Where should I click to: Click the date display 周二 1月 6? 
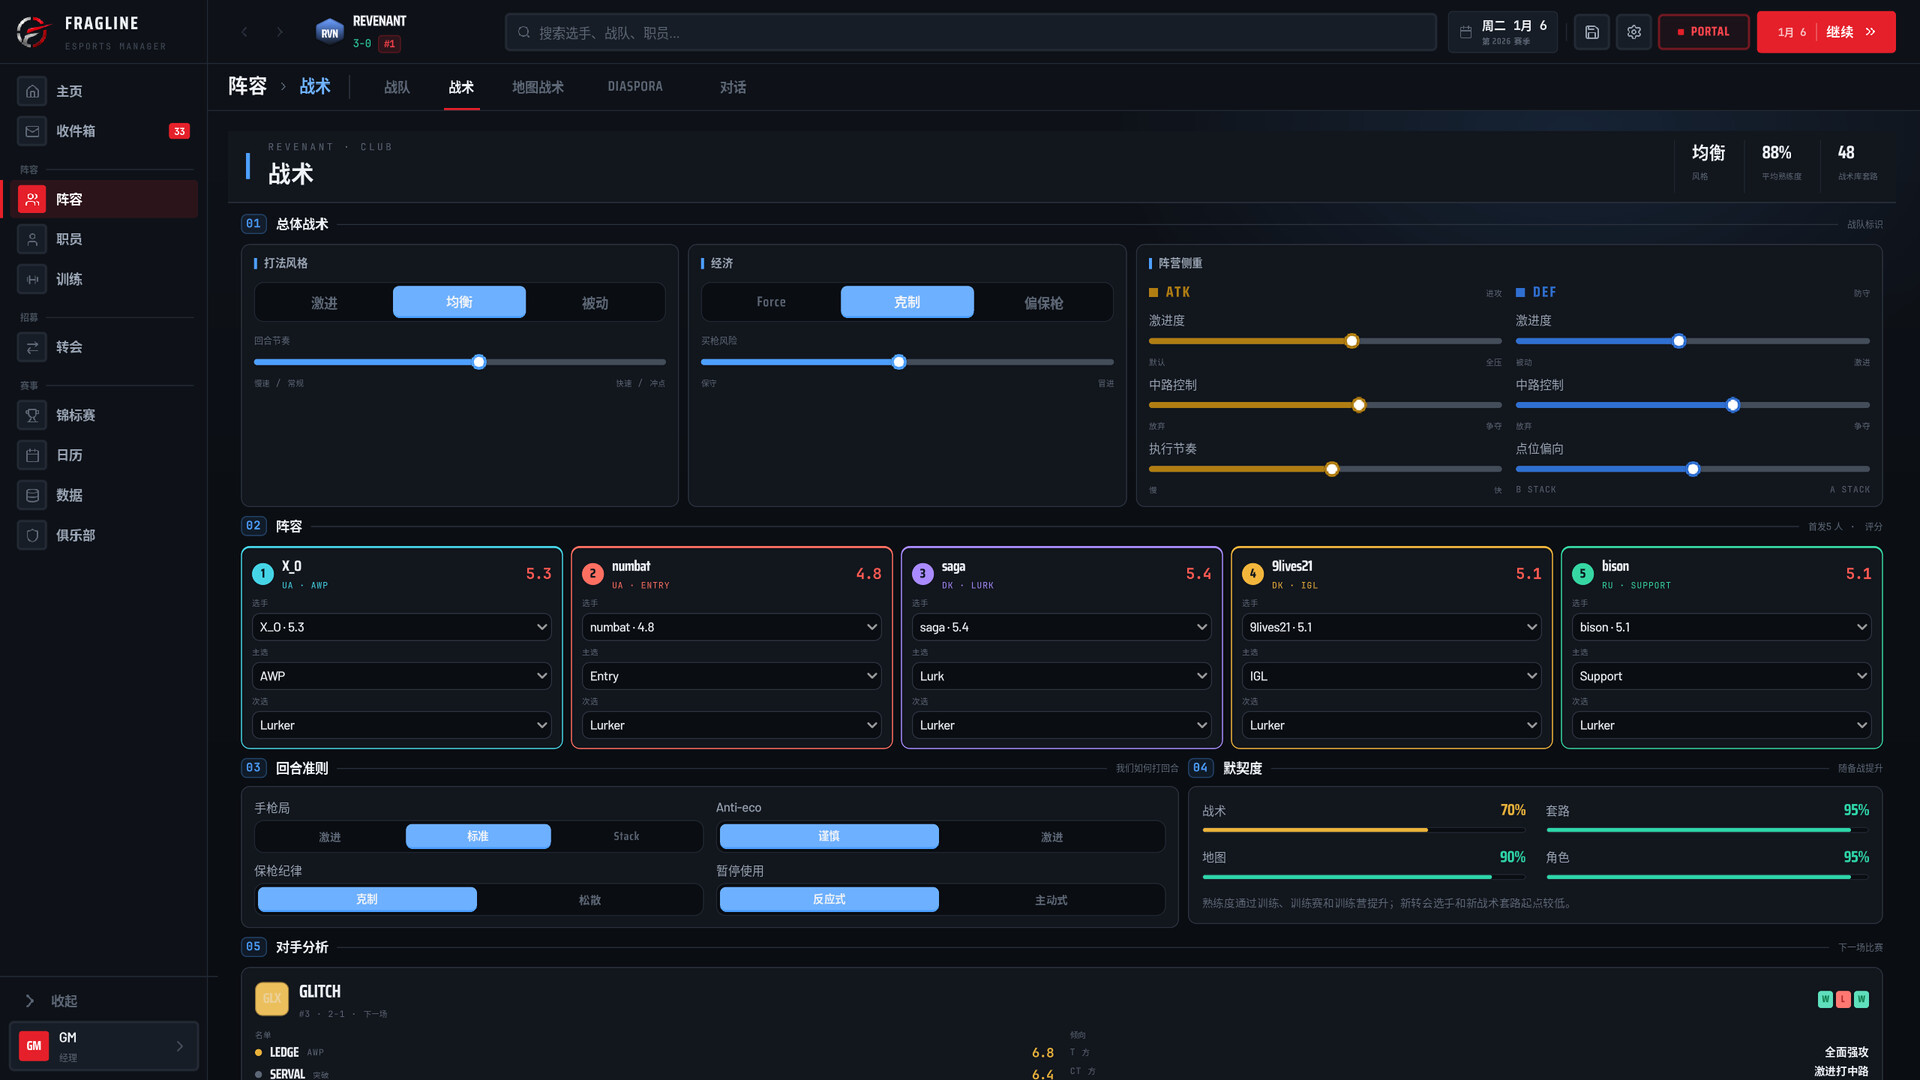(1513, 26)
